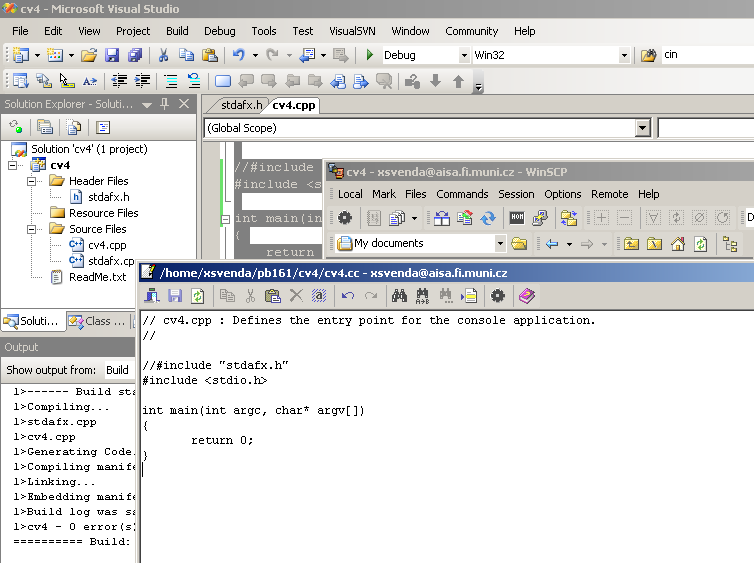Open Global Scope dropdown in code editor
This screenshot has height=563, width=754.
tap(642, 128)
